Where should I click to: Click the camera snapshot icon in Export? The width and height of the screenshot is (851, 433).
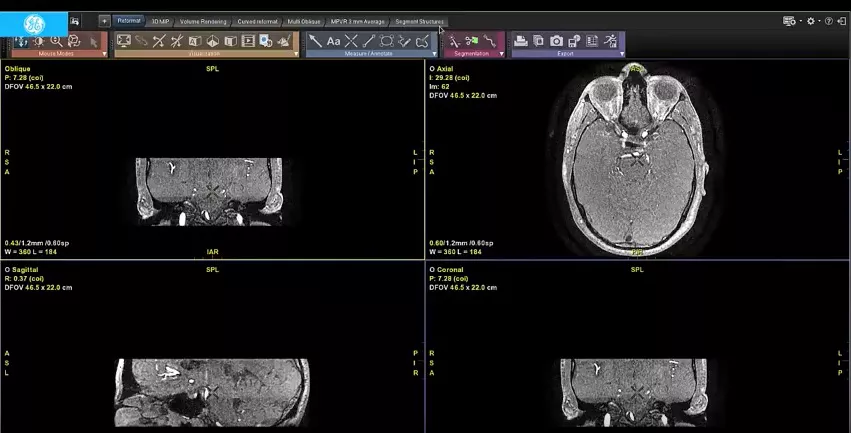[x=556, y=41]
